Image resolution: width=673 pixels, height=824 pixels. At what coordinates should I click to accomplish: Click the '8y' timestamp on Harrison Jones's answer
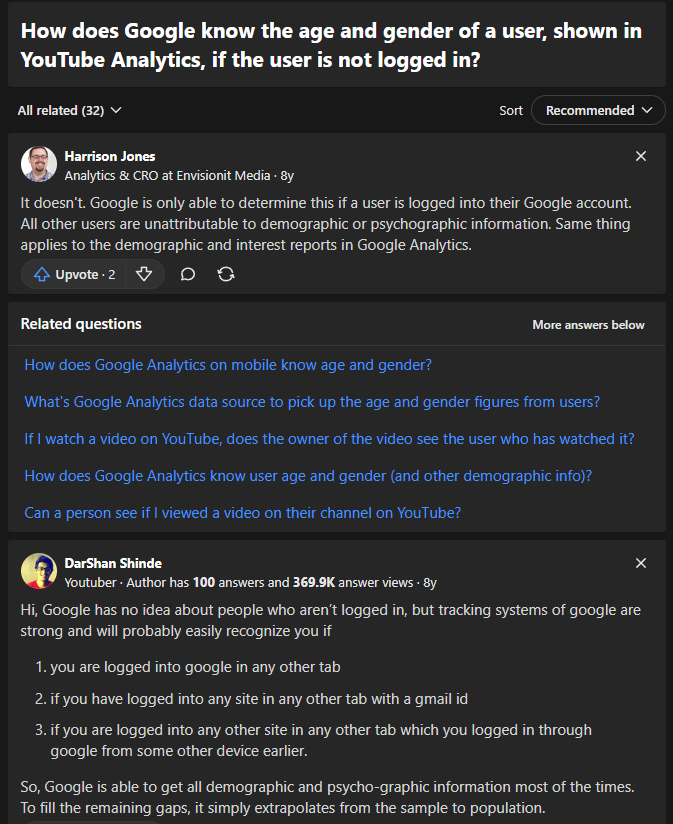pyautogui.click(x=287, y=176)
